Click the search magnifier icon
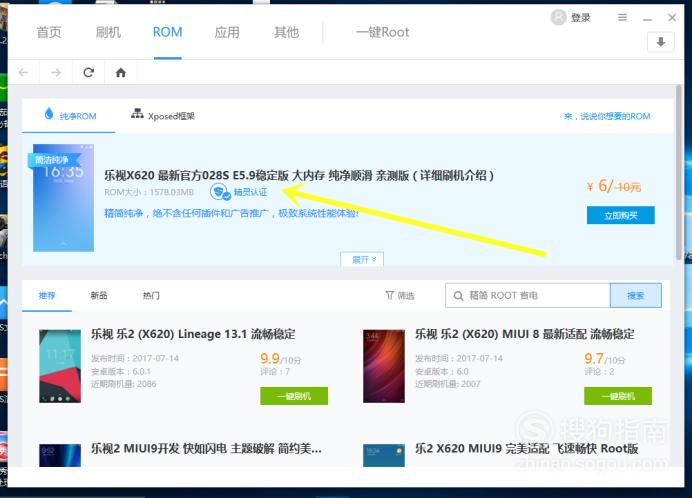692x498 pixels. 459,296
